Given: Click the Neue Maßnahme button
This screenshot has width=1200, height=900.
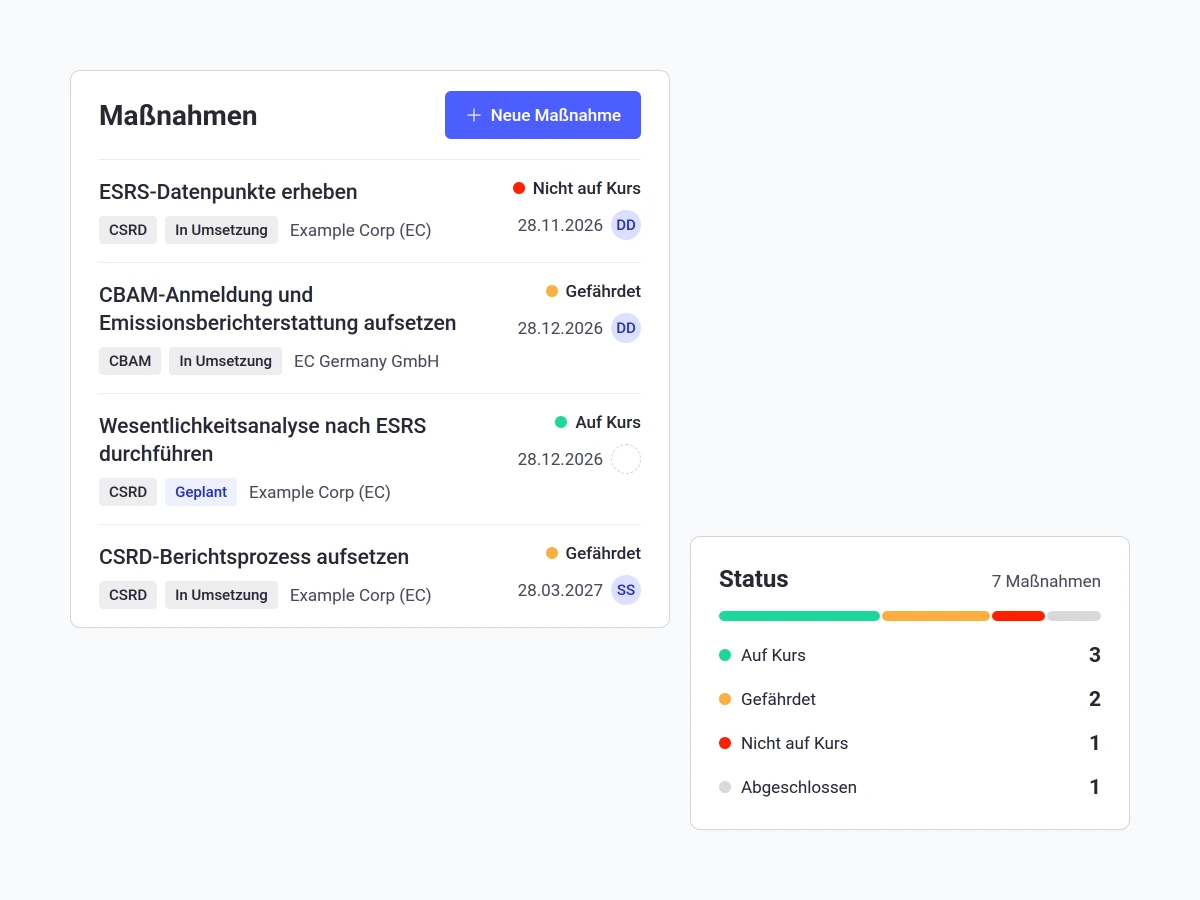Looking at the screenshot, I should coord(543,115).
